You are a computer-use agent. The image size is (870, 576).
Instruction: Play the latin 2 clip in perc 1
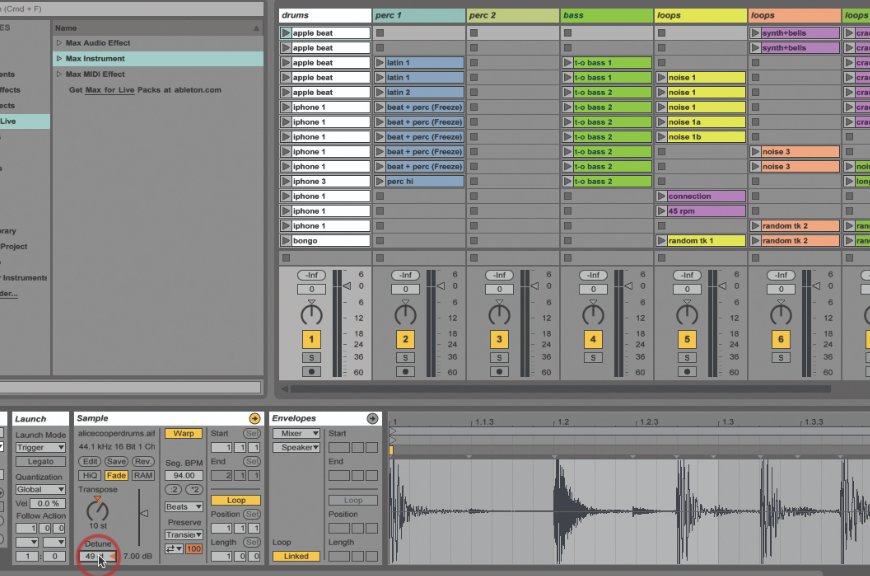pos(380,92)
